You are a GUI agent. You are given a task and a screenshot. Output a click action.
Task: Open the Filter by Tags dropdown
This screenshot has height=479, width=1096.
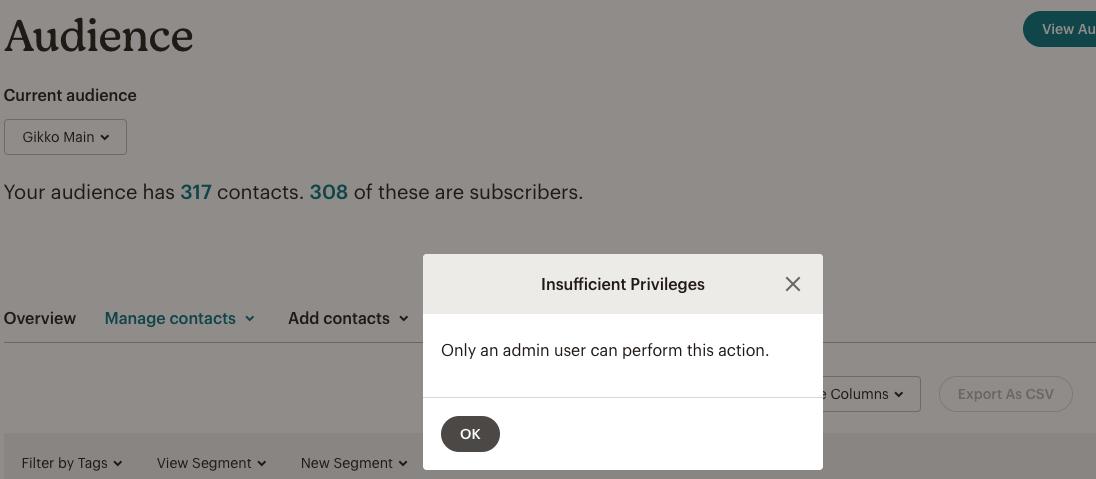tap(72, 463)
